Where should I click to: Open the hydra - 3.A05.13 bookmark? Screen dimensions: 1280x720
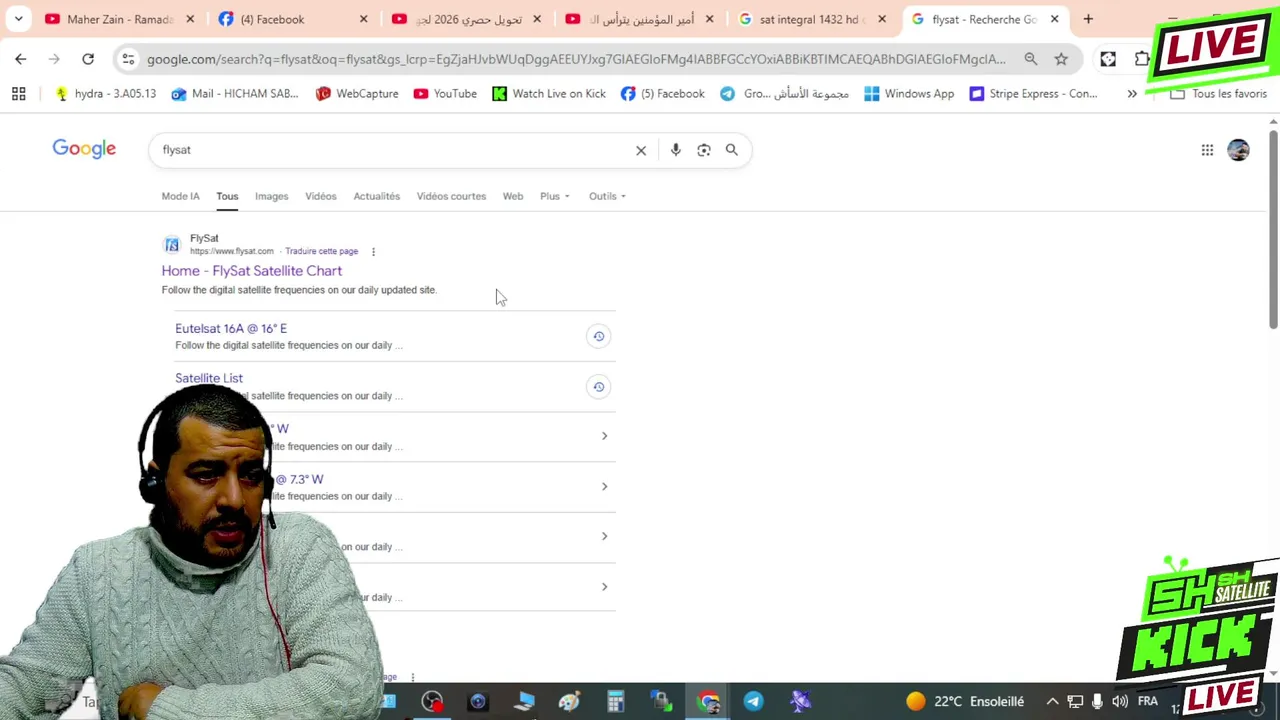[x=106, y=93]
